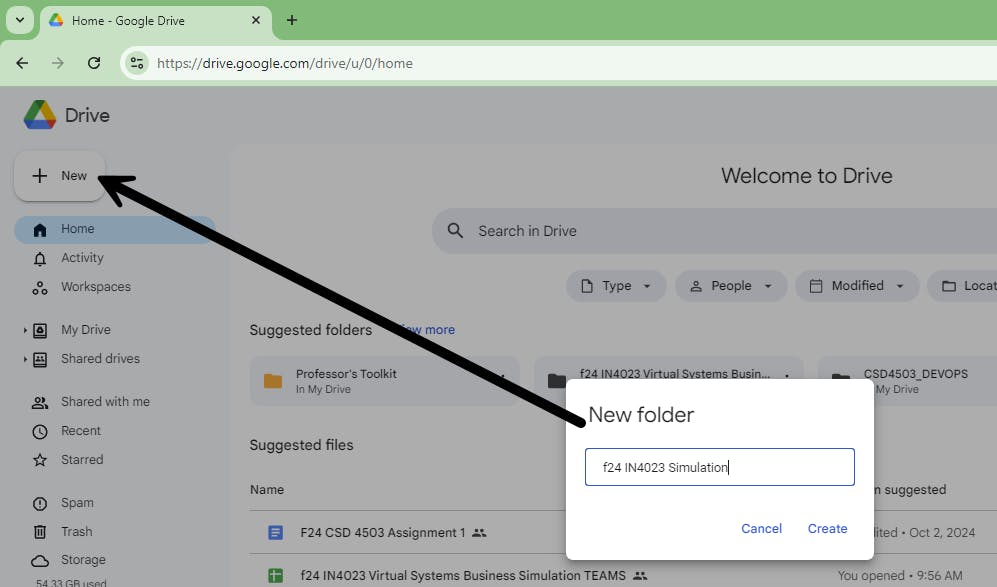This screenshot has width=997, height=587.
Task: Reload the Google Drive page
Action: (x=94, y=63)
